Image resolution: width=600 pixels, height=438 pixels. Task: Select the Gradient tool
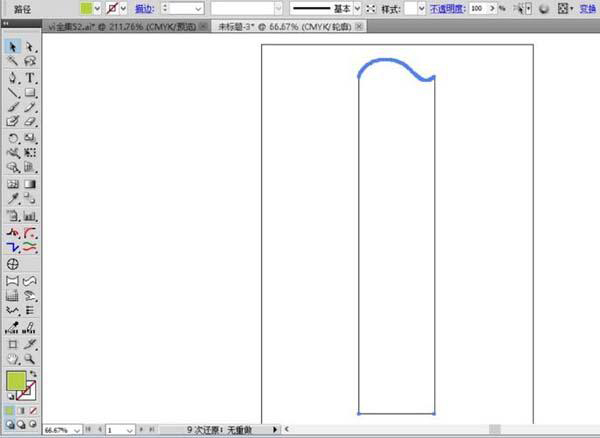tap(29, 184)
